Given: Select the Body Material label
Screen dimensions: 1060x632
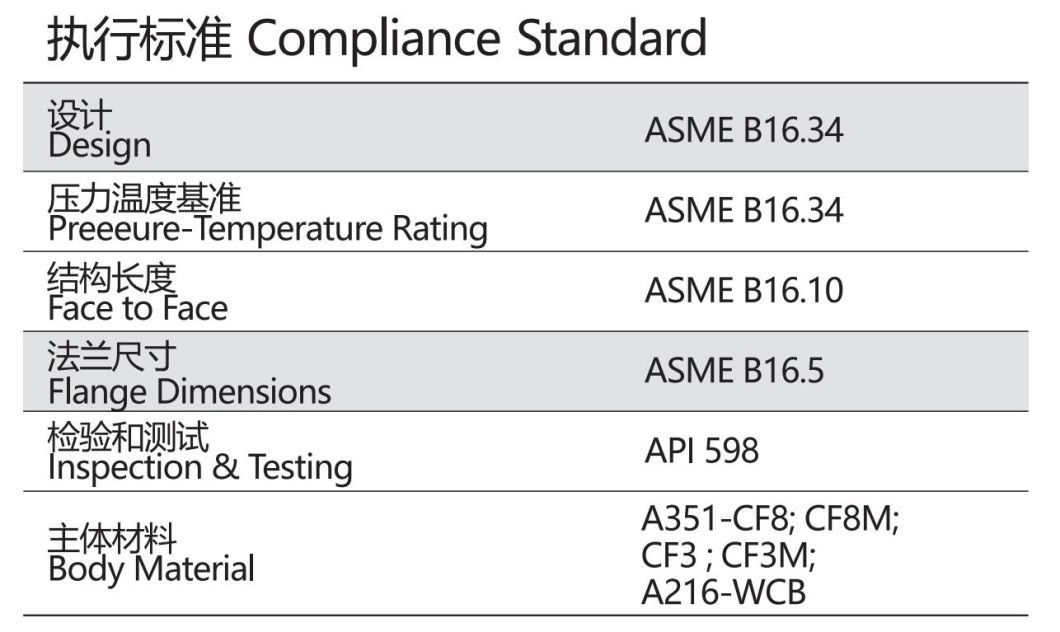Looking at the screenshot, I should pos(151,569).
